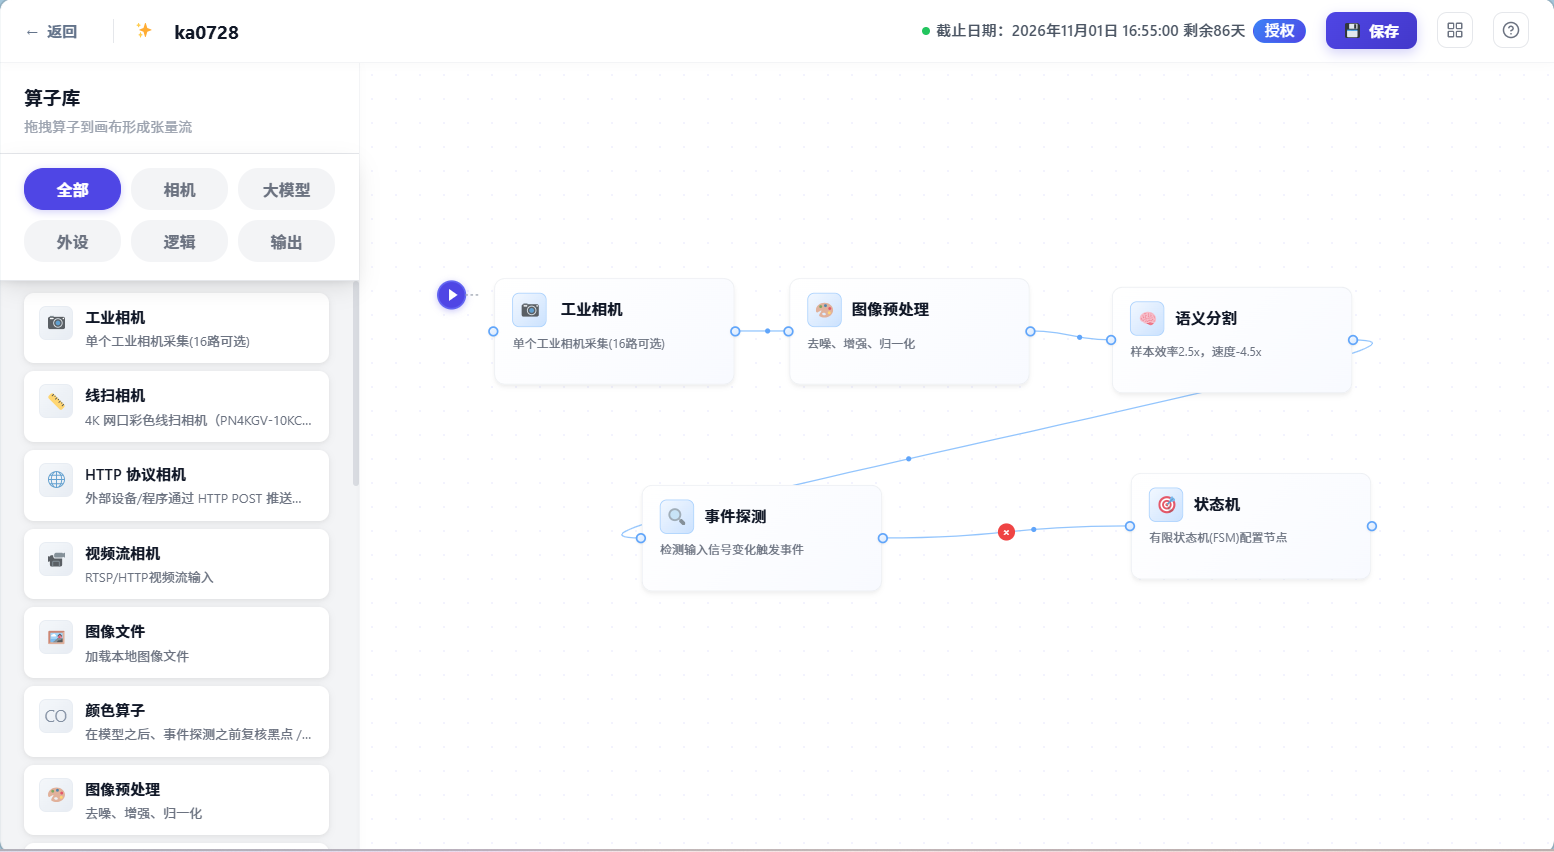Open the 输出 category tab
Viewport: 1554px width, 852px height.
tap(286, 241)
